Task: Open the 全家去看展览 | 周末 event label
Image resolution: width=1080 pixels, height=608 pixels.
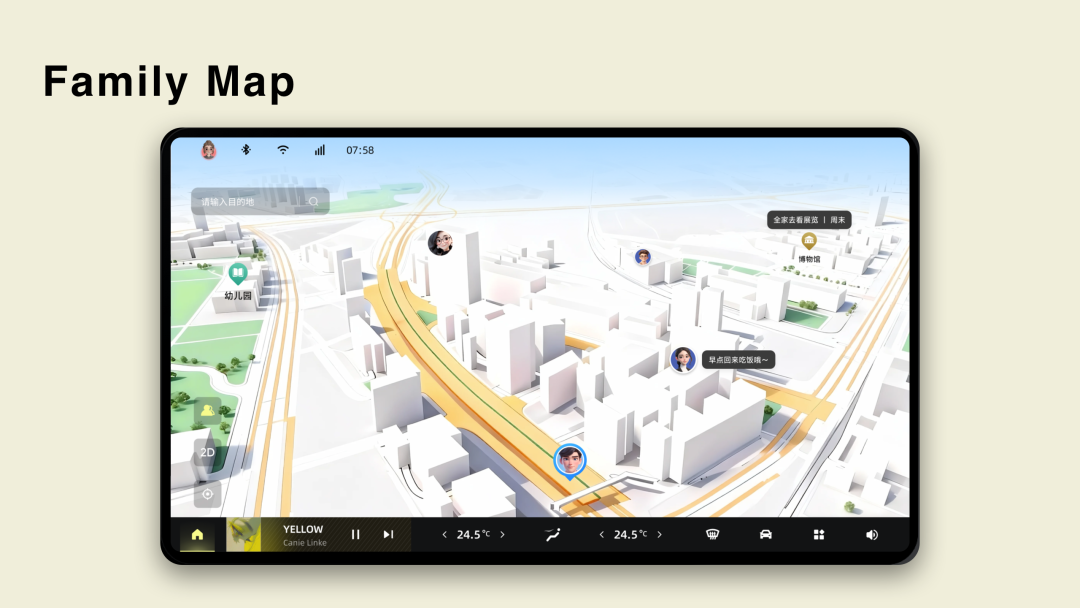Action: [809, 220]
